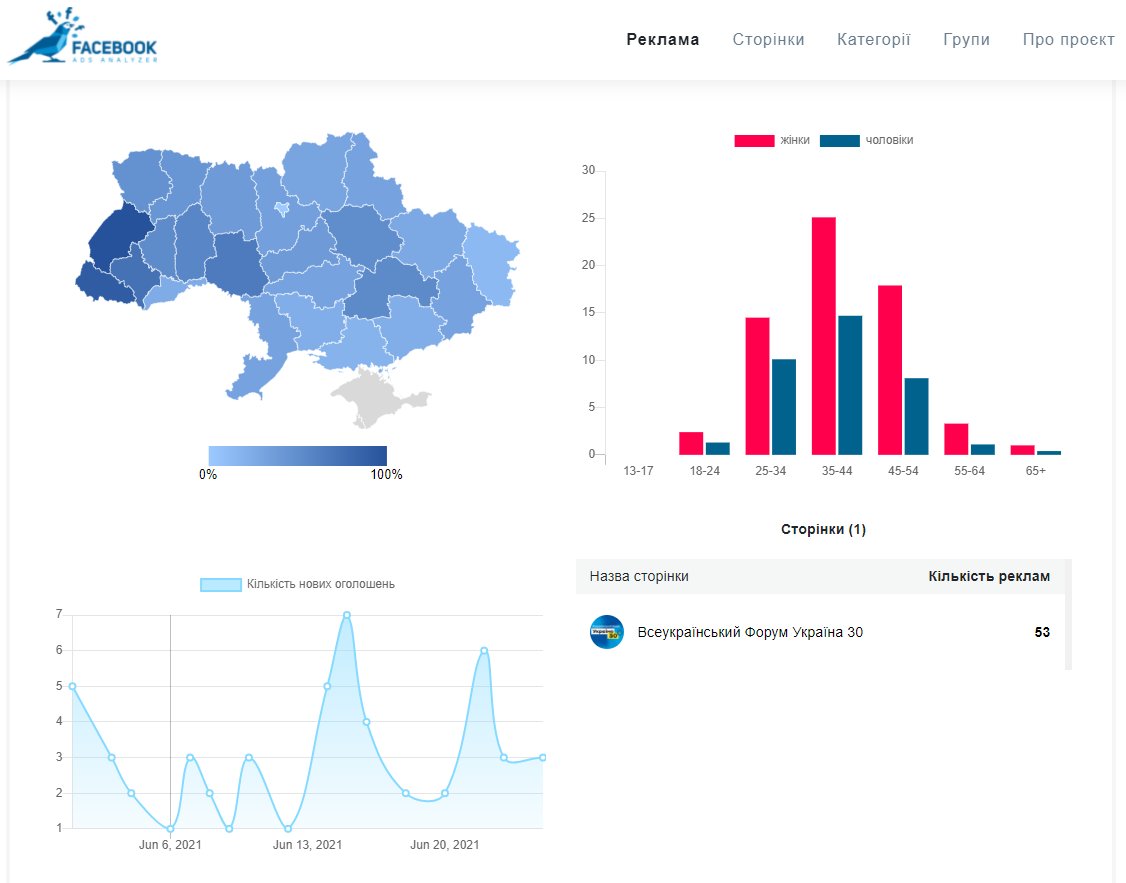Navigate to the Групи section
This screenshot has width=1126, height=883.
tap(966, 40)
